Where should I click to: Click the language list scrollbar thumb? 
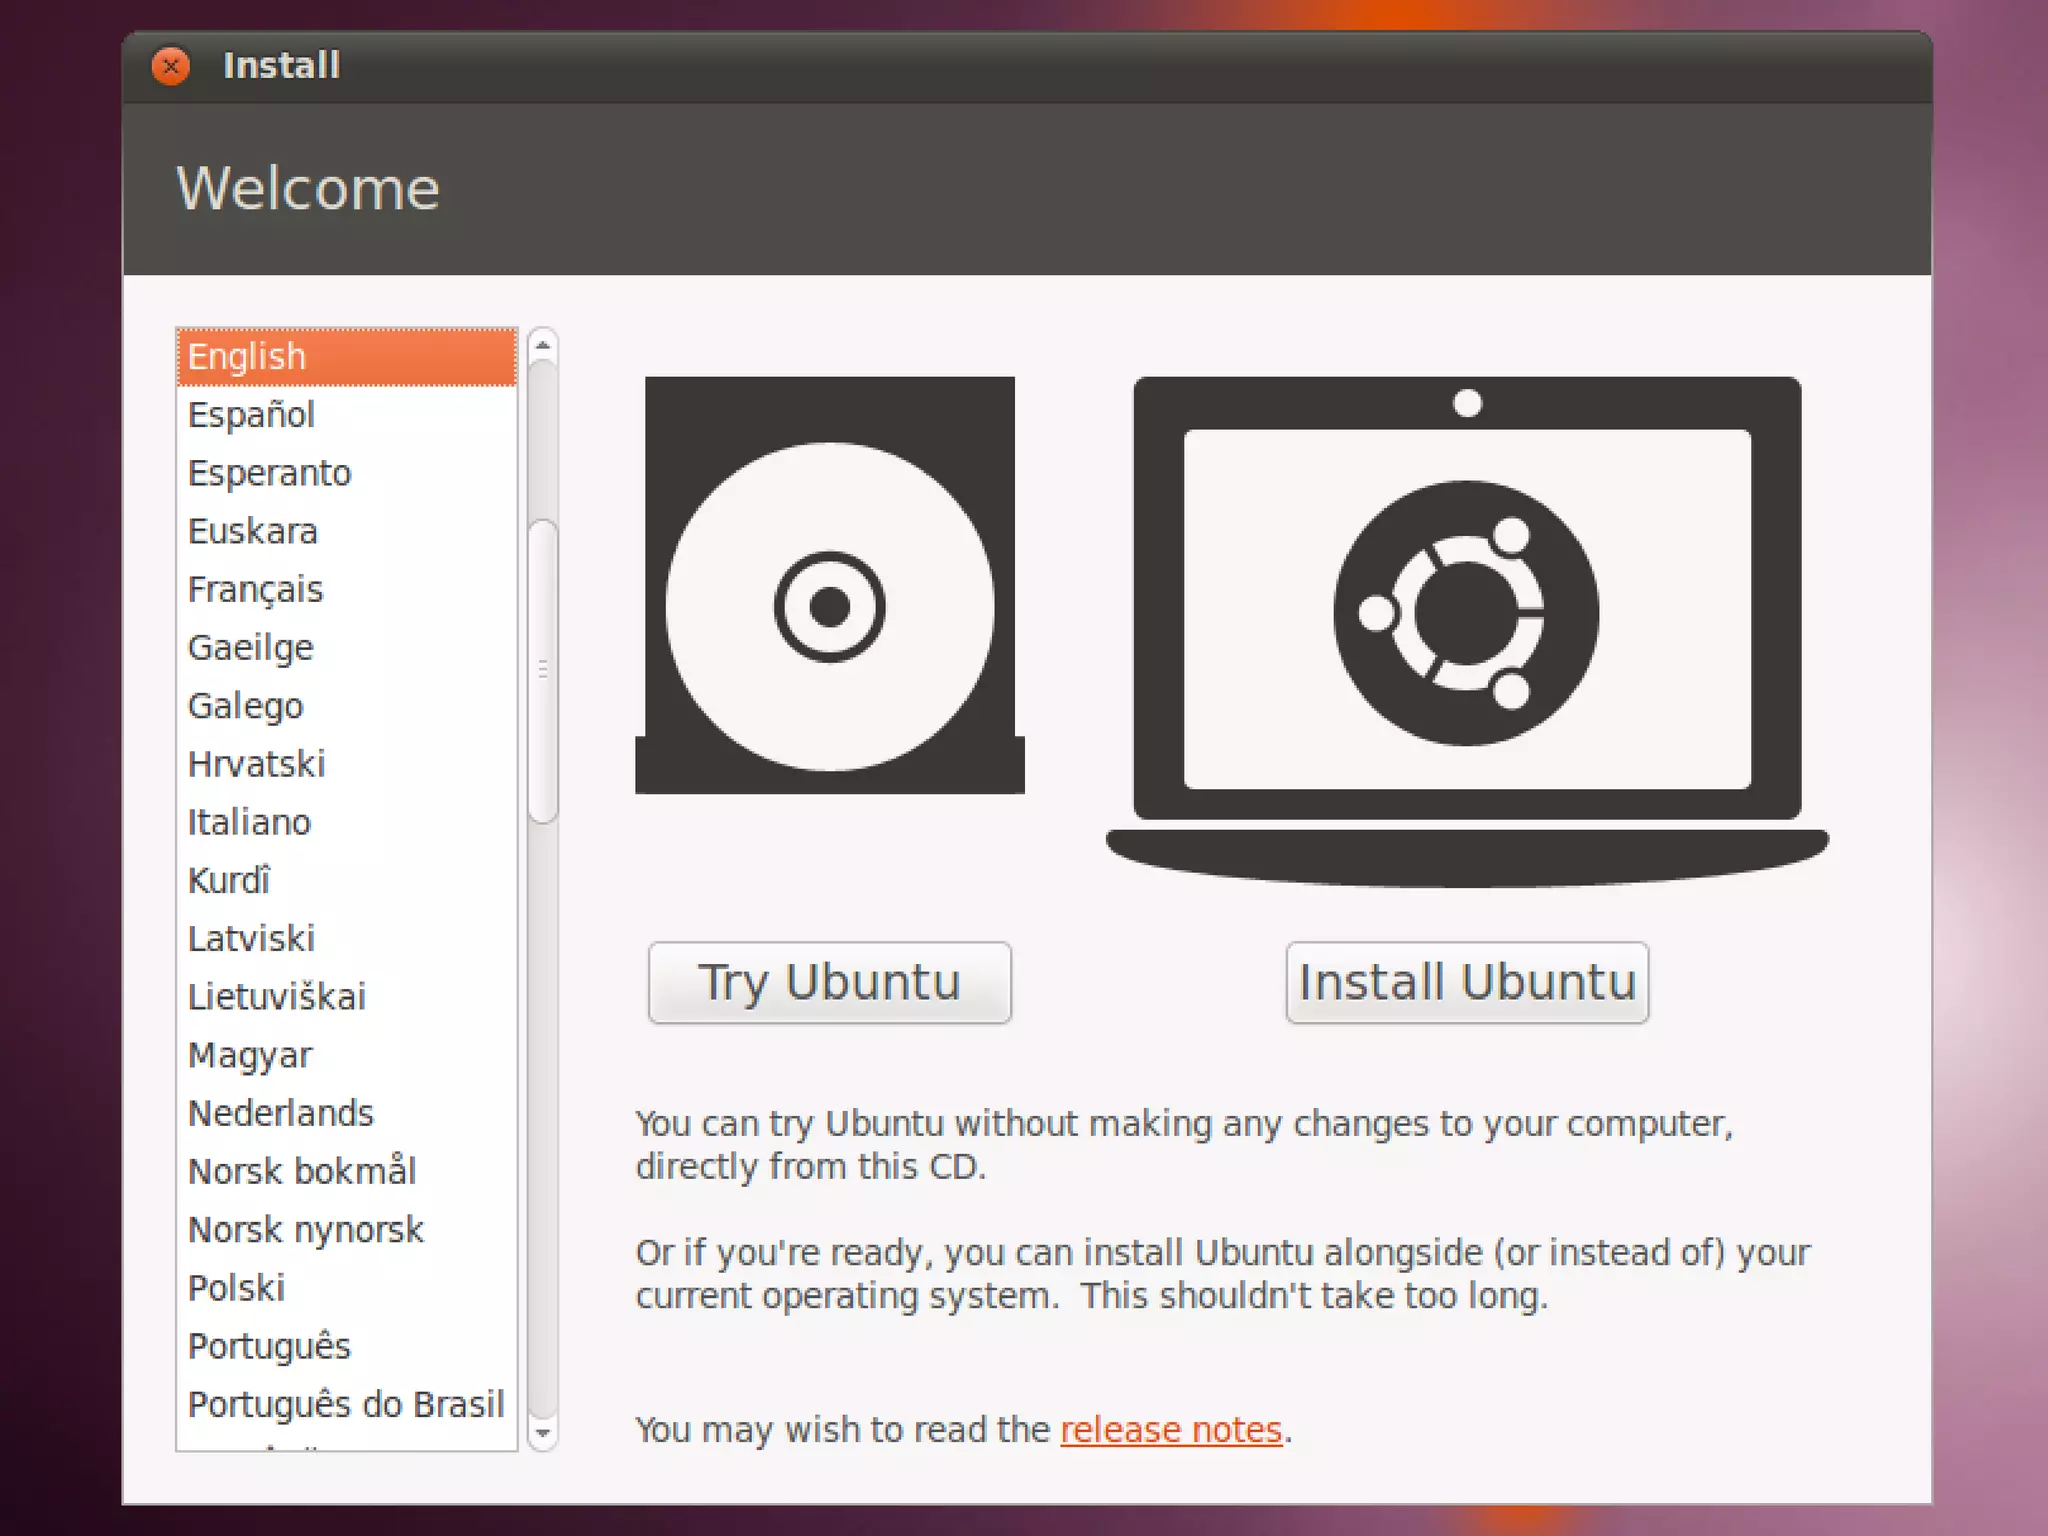[542, 670]
